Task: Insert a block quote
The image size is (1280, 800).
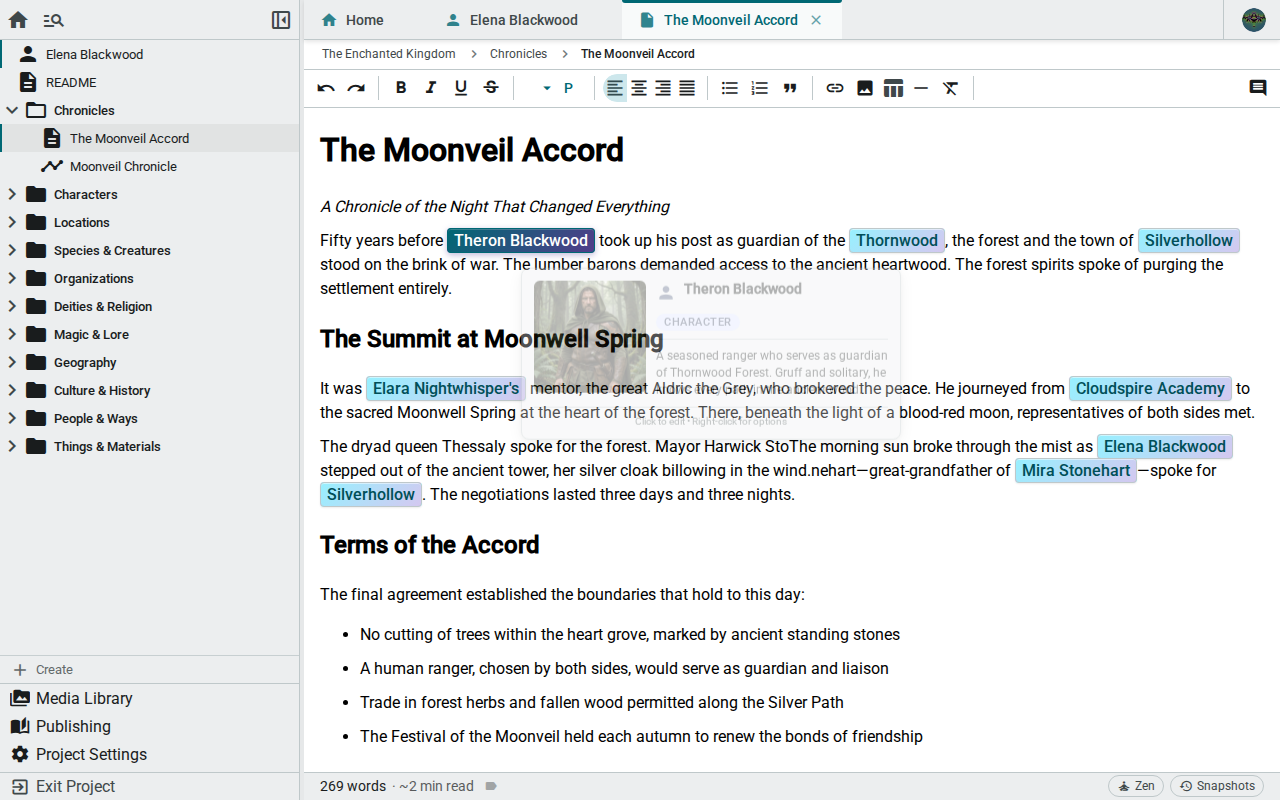Action: coord(790,88)
